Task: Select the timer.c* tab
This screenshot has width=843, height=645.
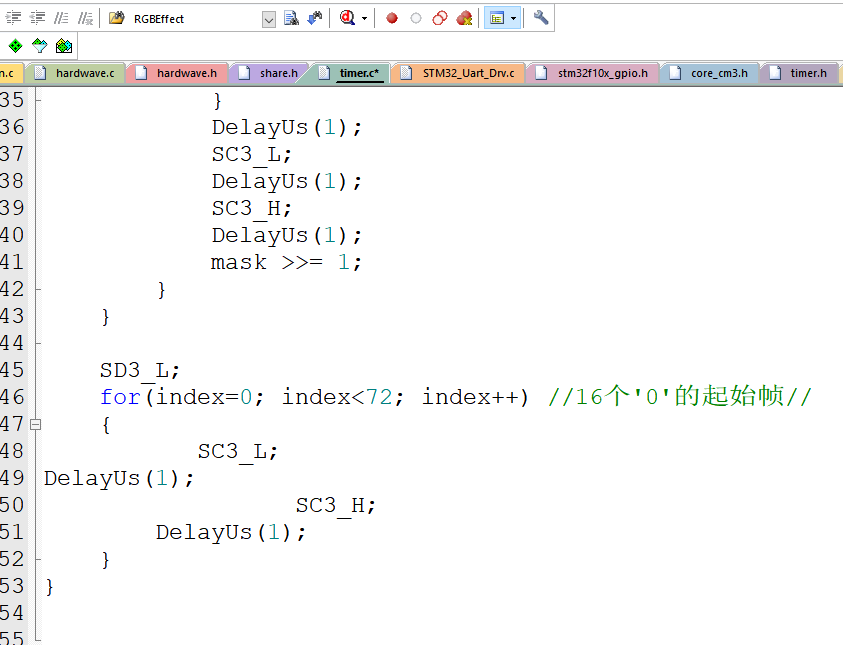Action: [x=351, y=73]
